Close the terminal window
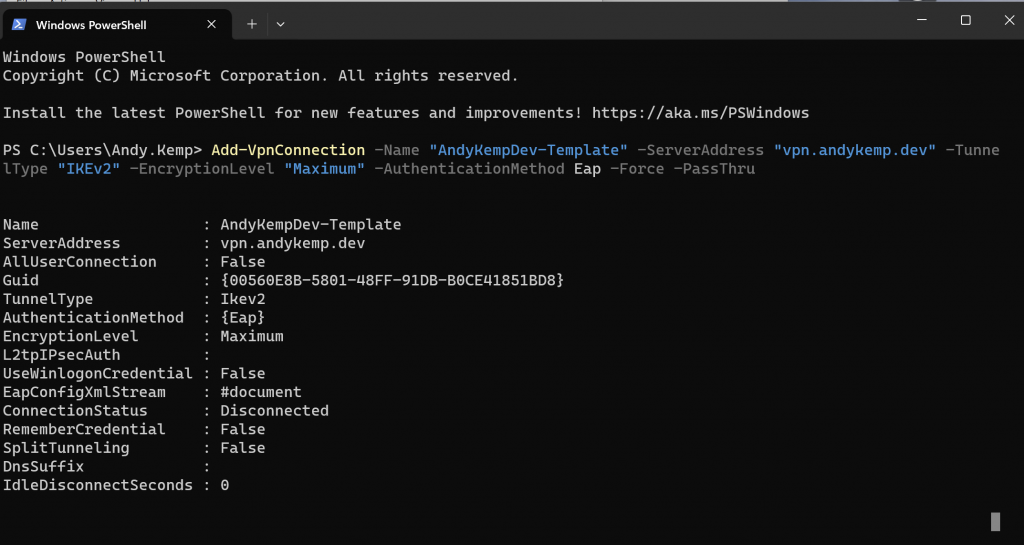Screen dimensions: 1024x545 point(1009,20)
